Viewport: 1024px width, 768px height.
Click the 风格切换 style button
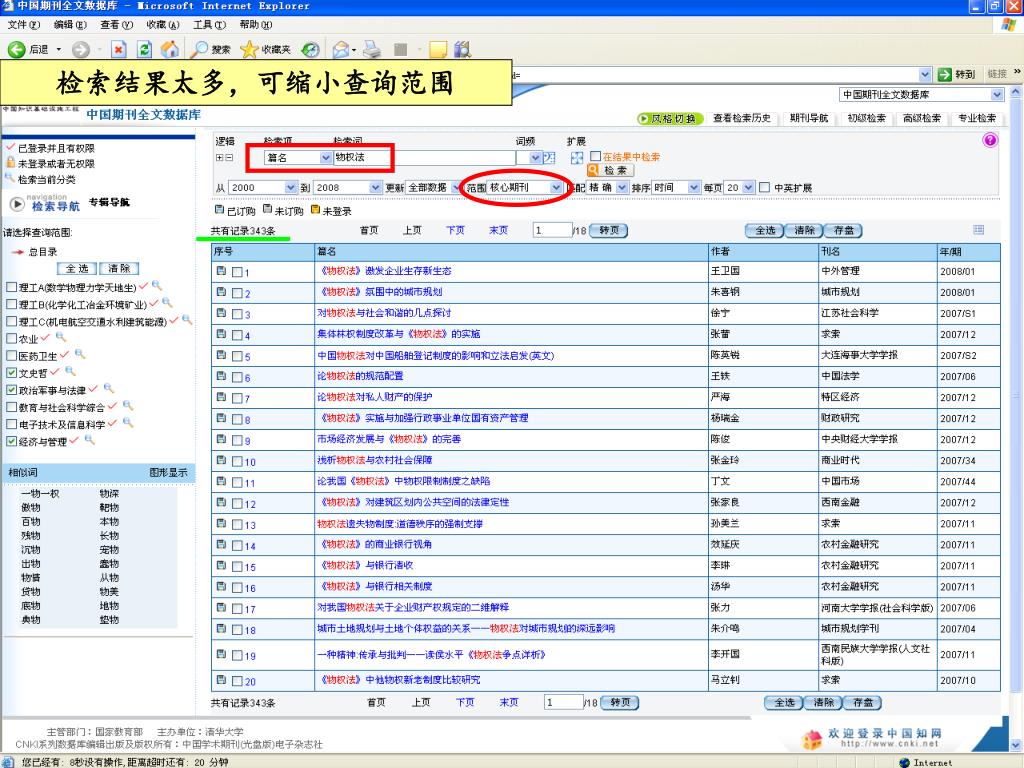click(669, 118)
